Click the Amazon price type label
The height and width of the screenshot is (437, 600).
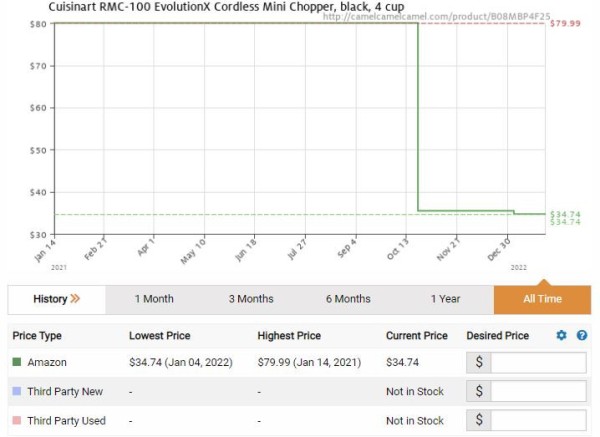(47, 362)
